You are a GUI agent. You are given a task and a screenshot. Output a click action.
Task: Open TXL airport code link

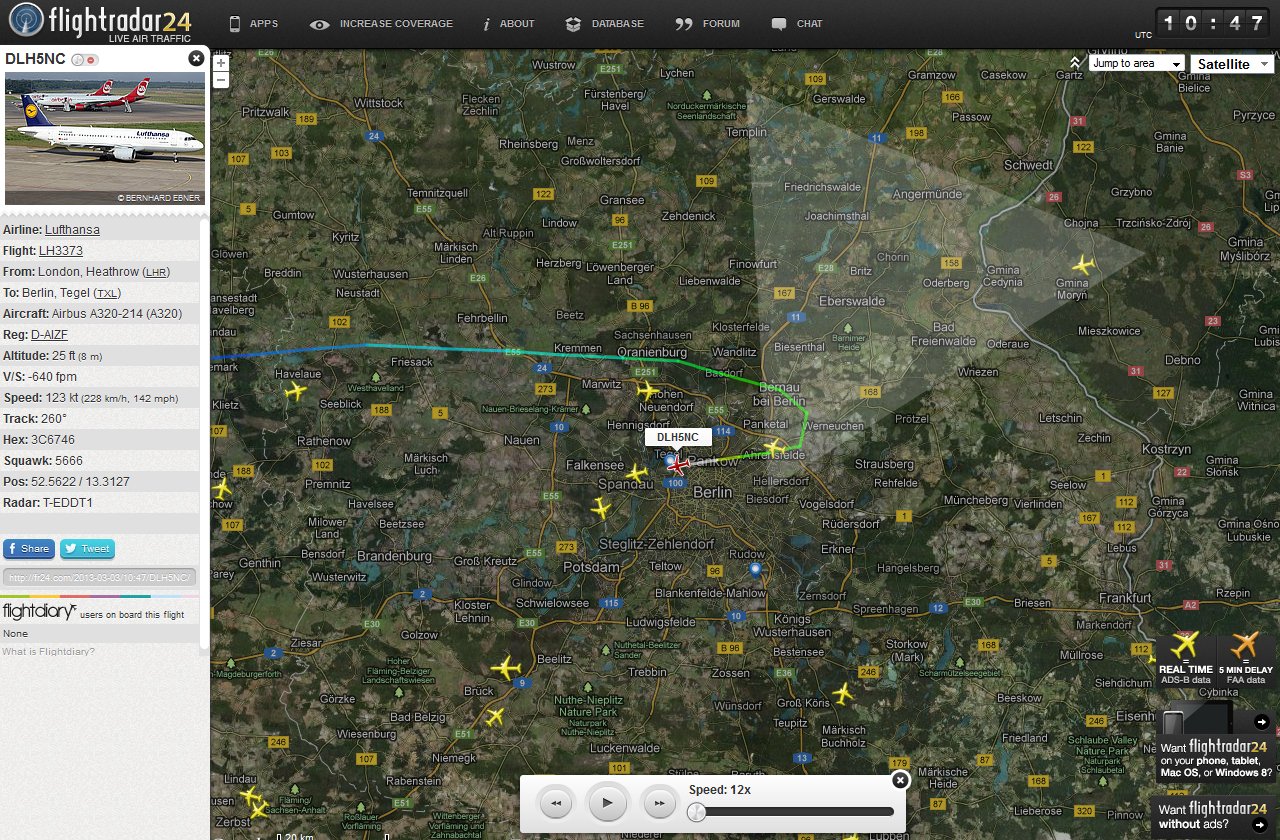point(108,293)
